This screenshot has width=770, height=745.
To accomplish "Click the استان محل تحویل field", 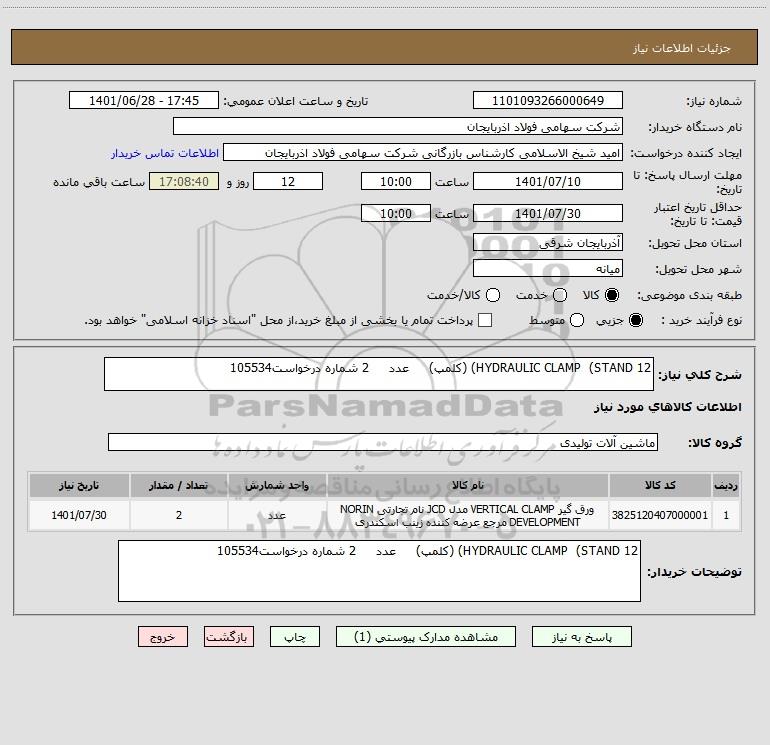I will point(548,242).
